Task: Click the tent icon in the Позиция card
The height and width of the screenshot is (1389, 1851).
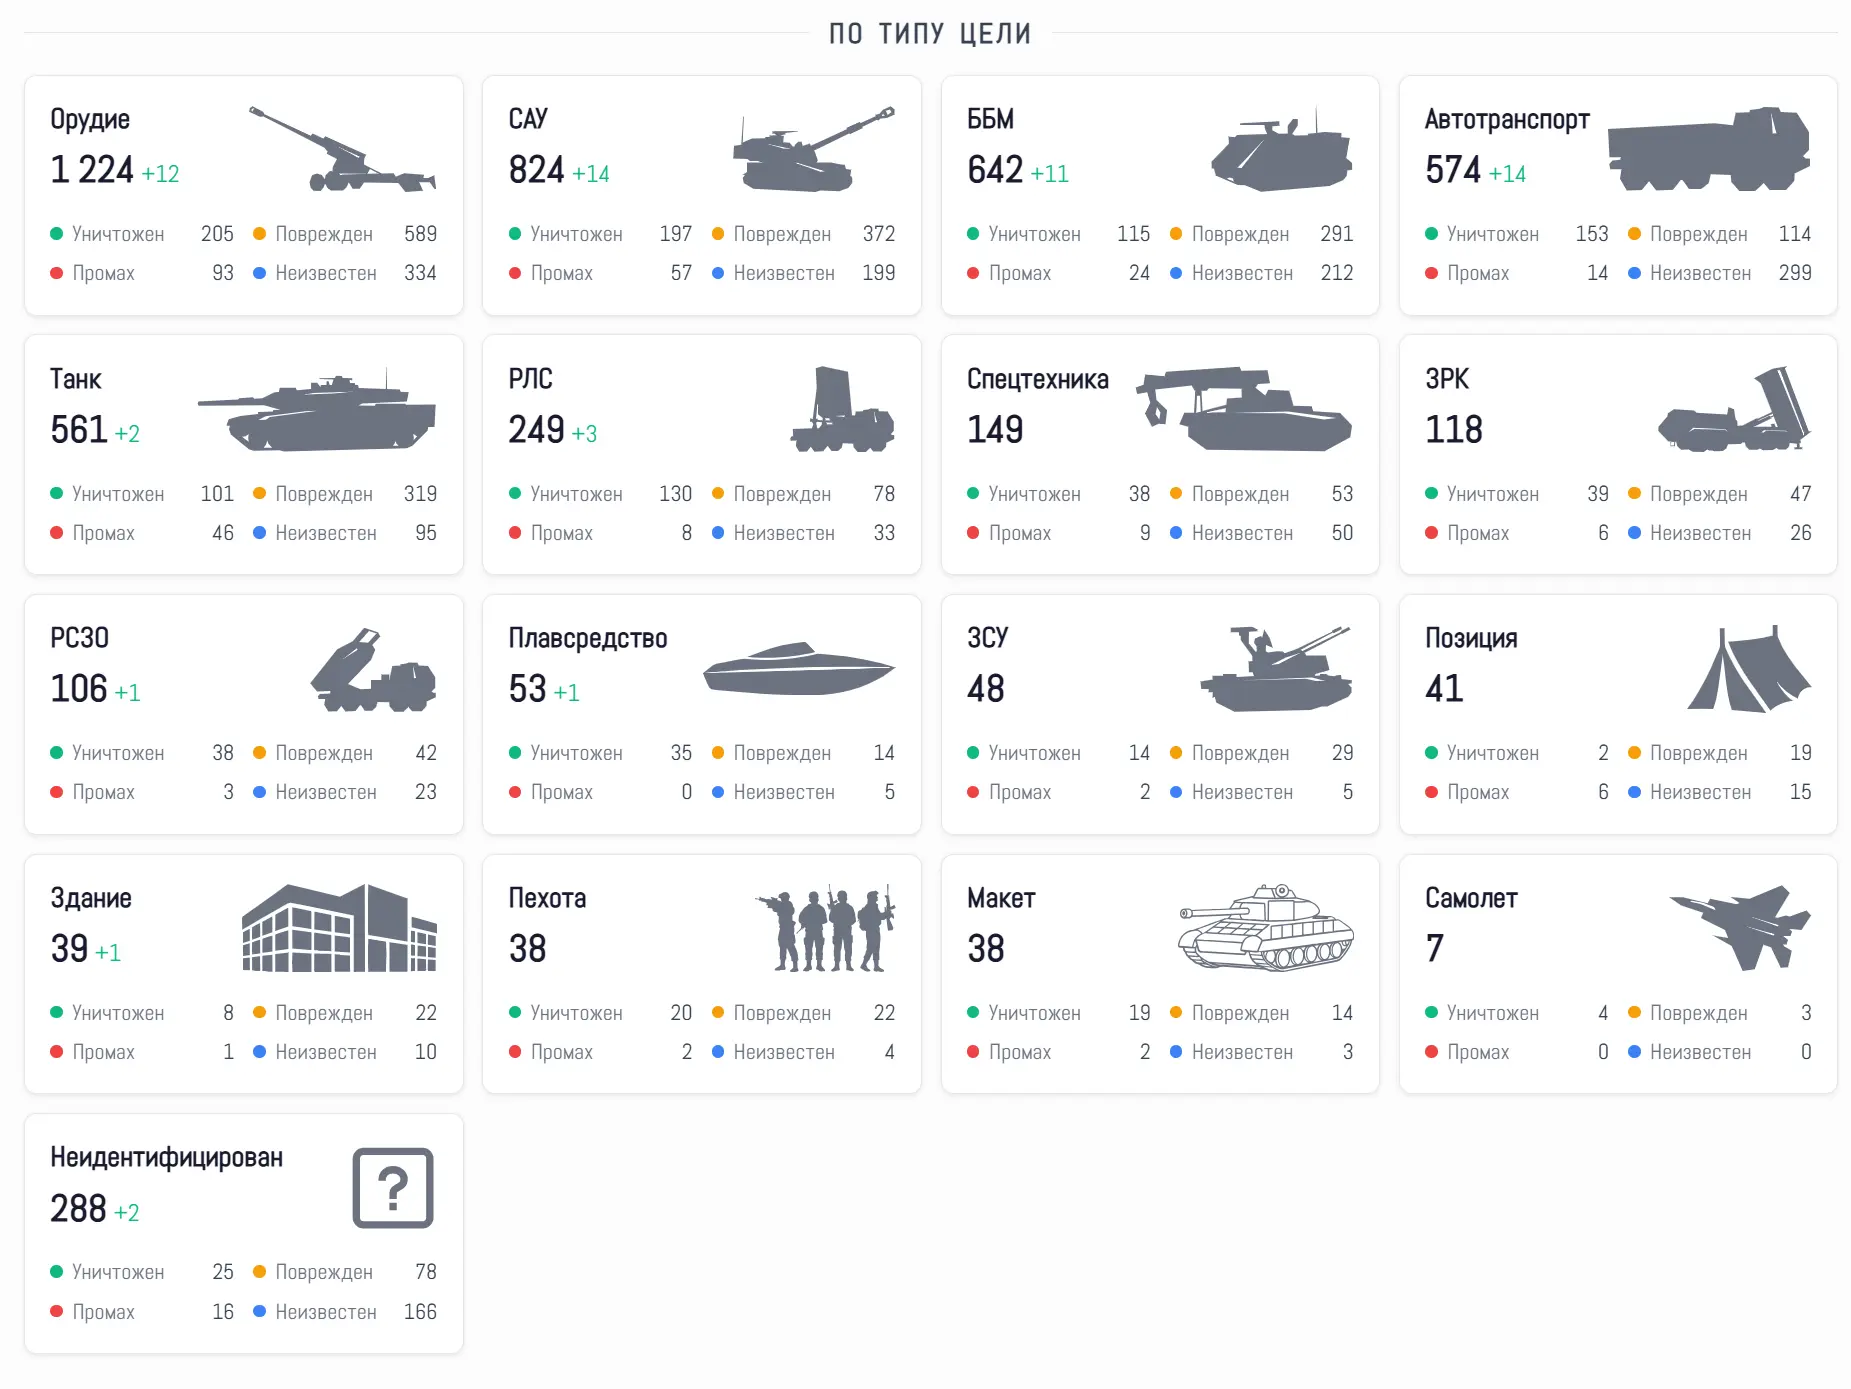Action: [1749, 668]
